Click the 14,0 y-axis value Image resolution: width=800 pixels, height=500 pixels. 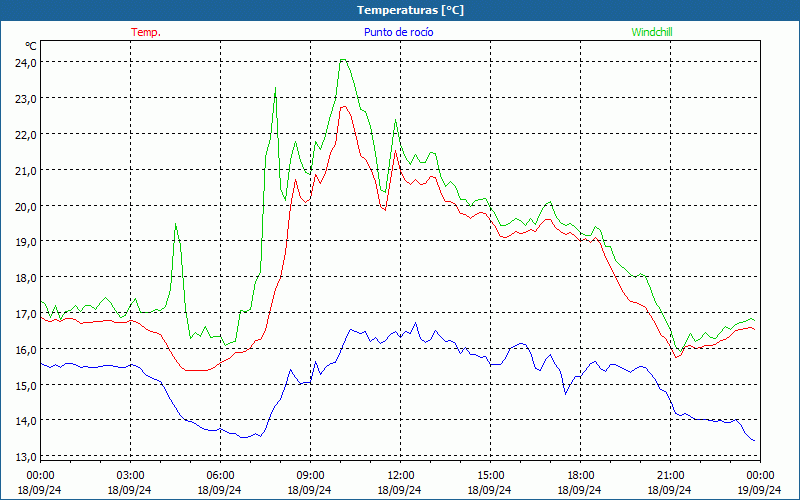pos(26,421)
